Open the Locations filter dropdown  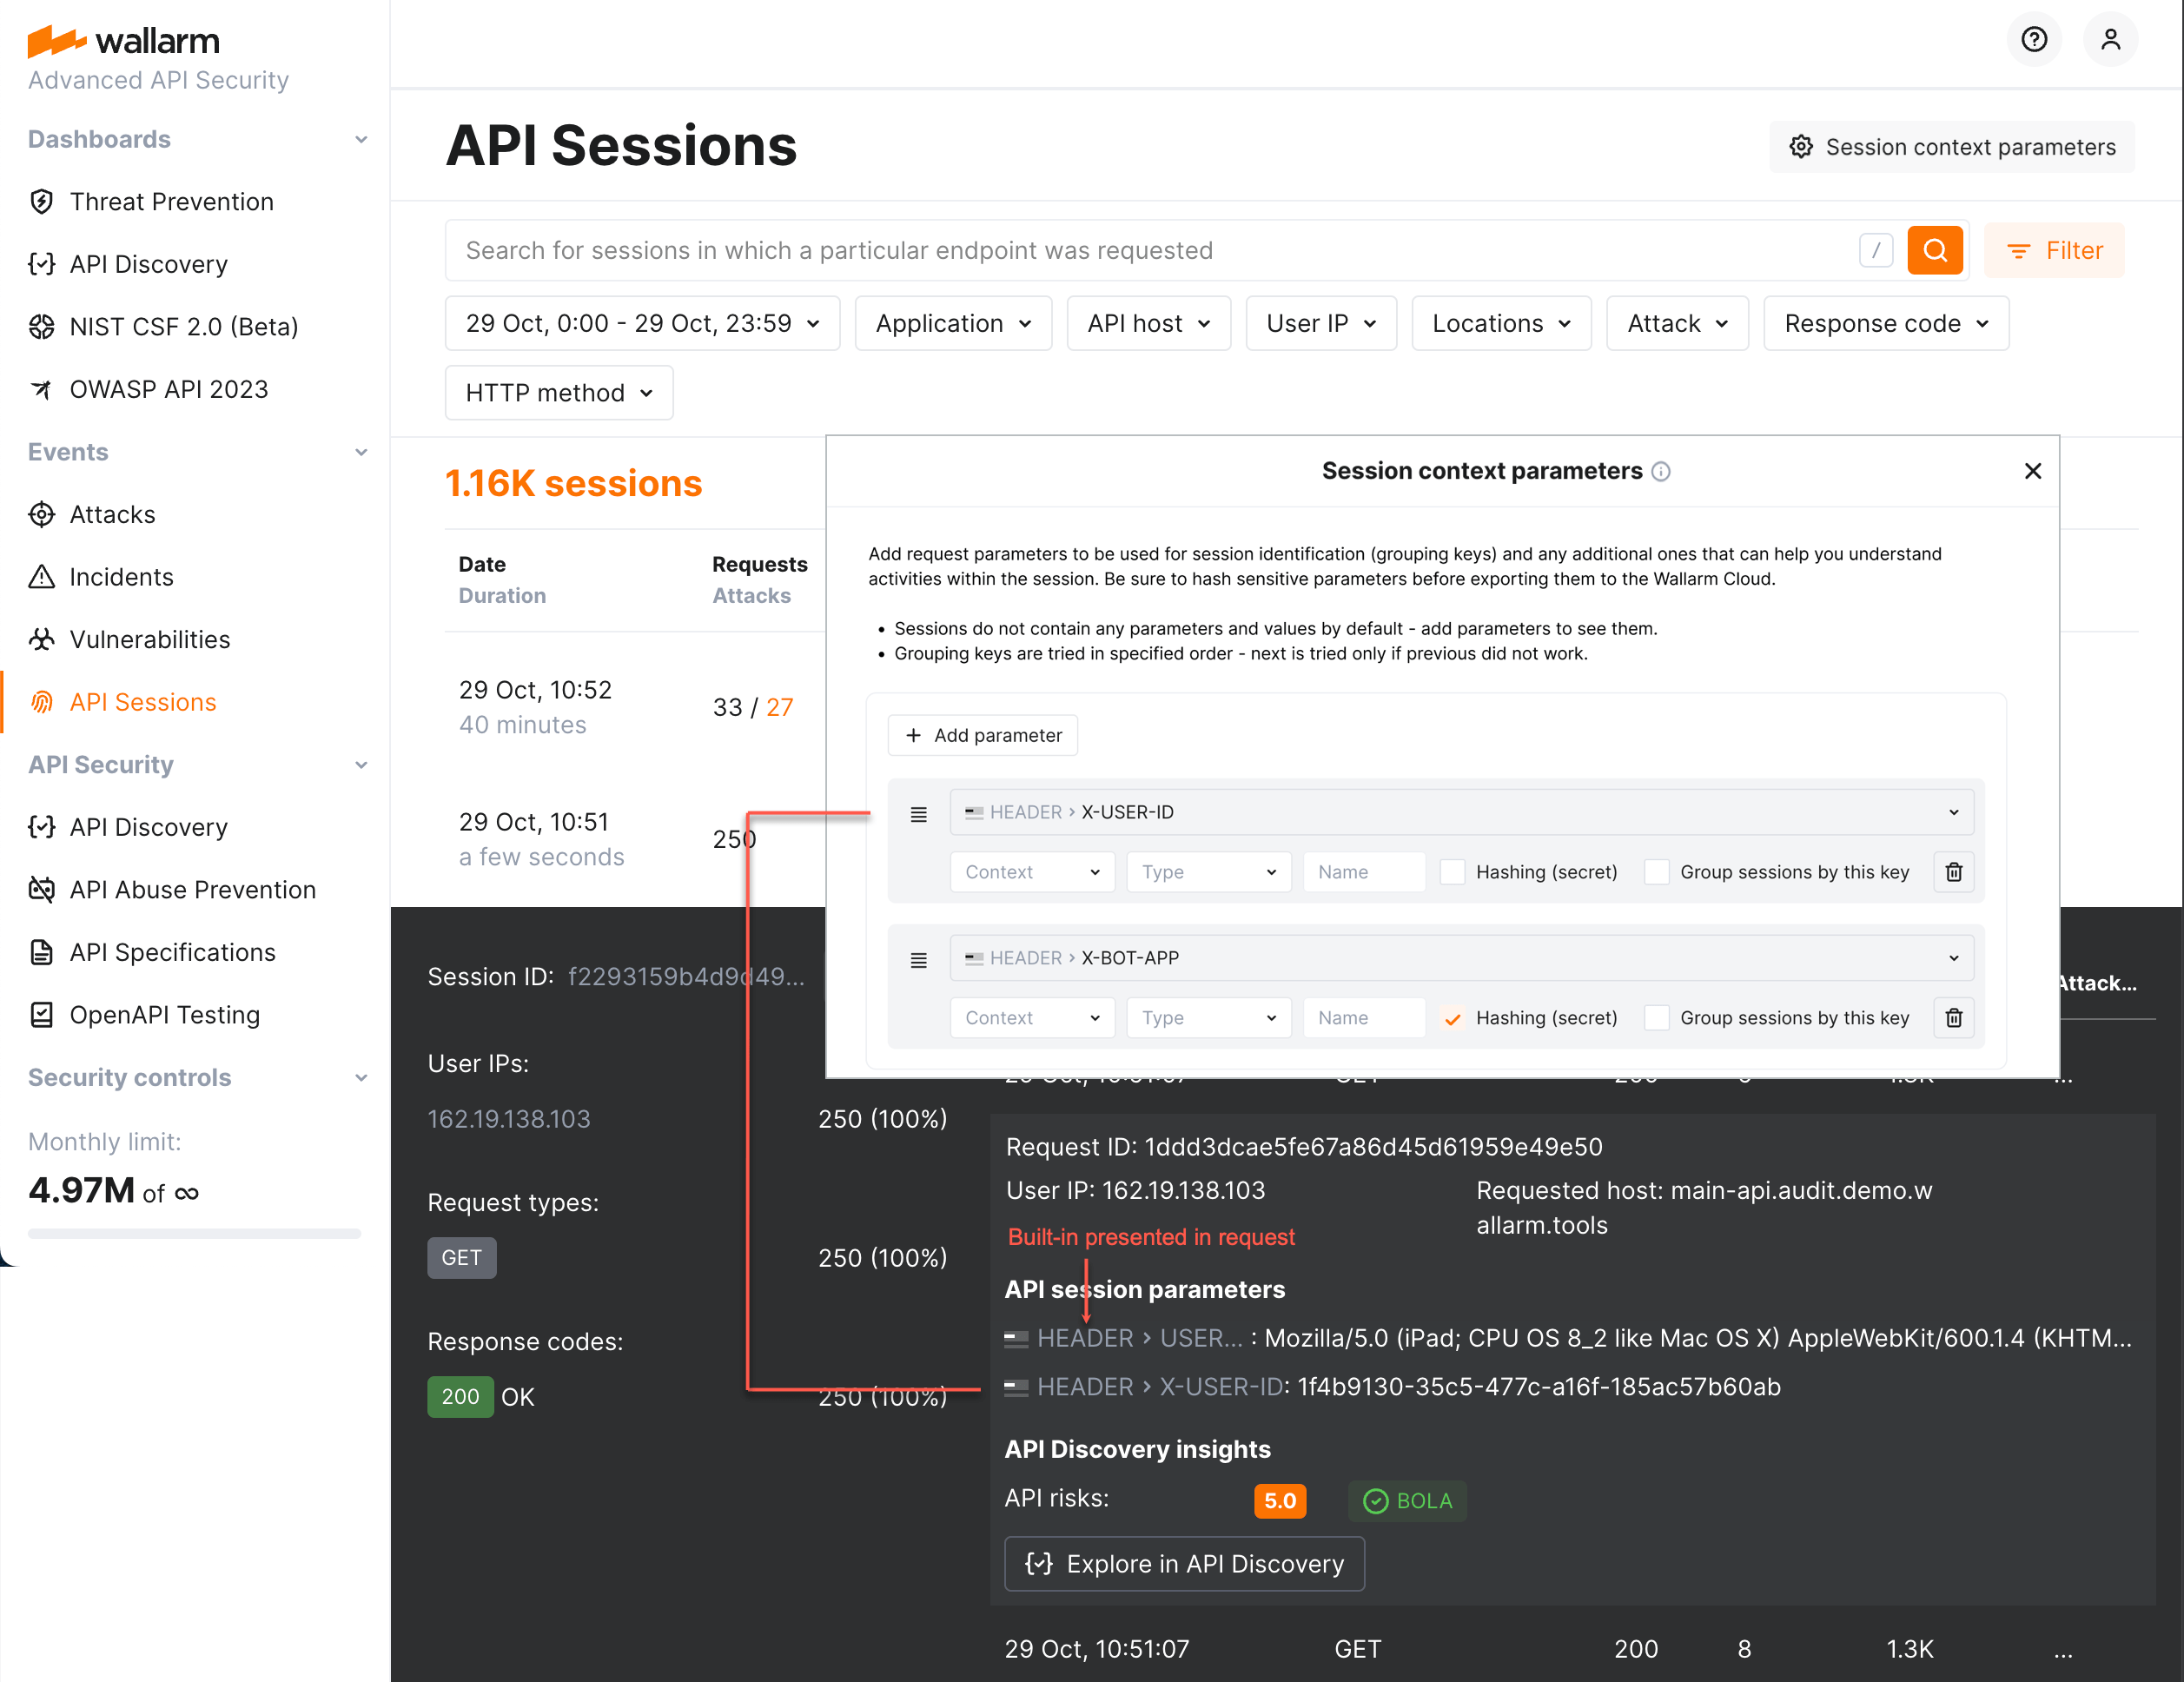[x=1501, y=323]
